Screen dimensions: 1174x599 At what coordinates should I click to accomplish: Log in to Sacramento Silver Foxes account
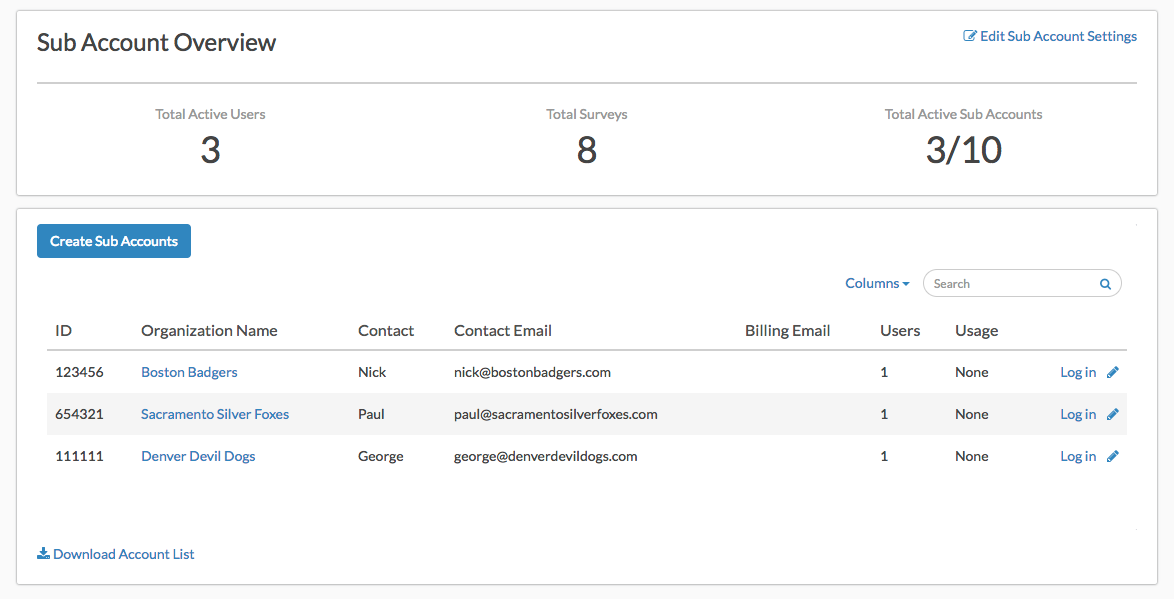(x=1077, y=414)
